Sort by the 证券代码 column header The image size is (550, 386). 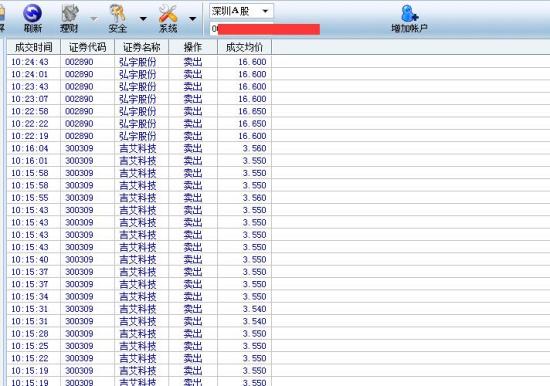pos(87,47)
